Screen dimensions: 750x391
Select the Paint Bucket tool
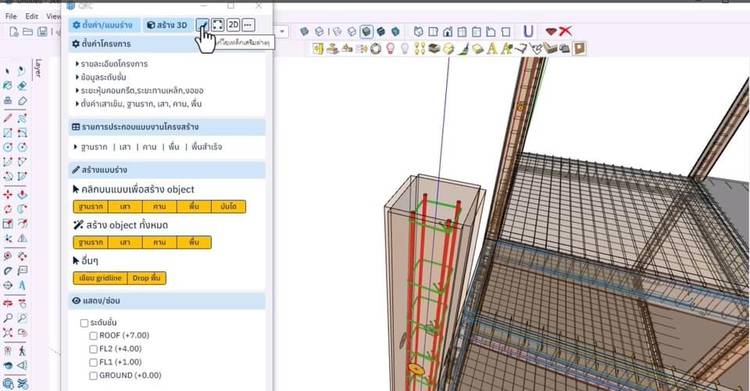(8, 86)
